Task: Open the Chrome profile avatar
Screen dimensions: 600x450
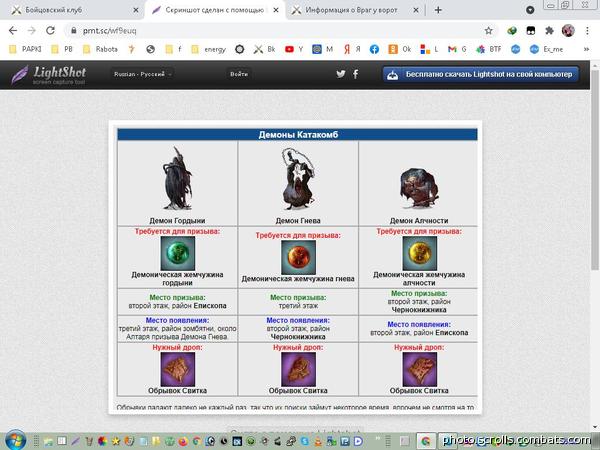Action: pyautogui.click(x=568, y=31)
